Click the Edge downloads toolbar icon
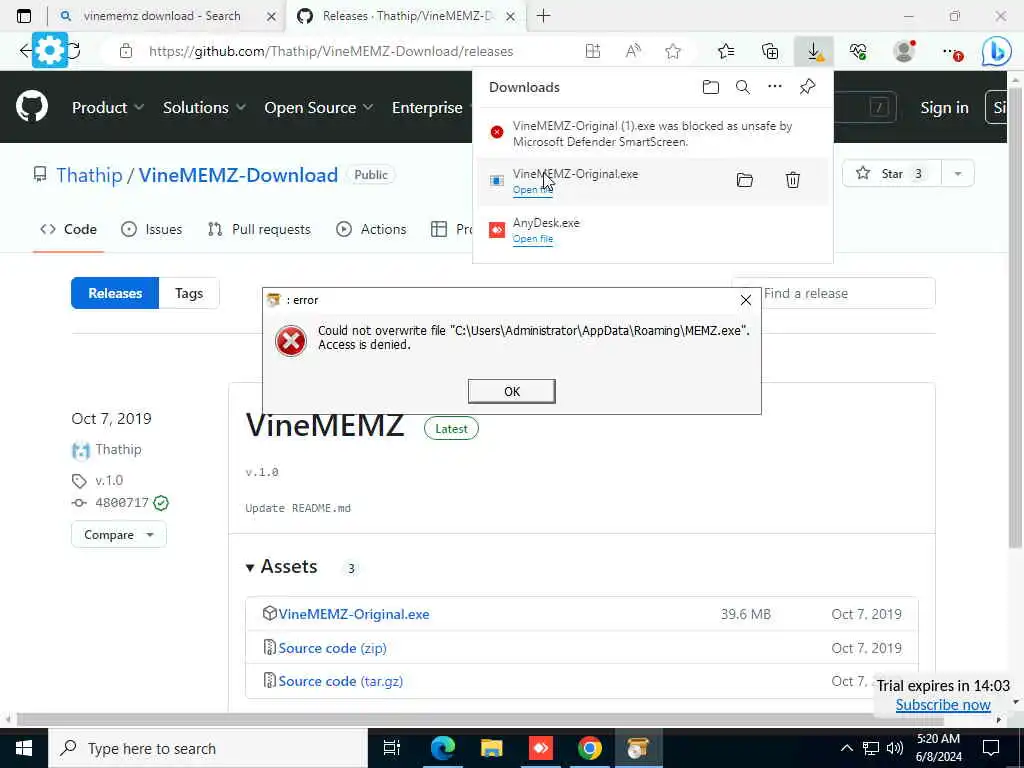Screen dimensions: 1024x768 (x=814, y=52)
